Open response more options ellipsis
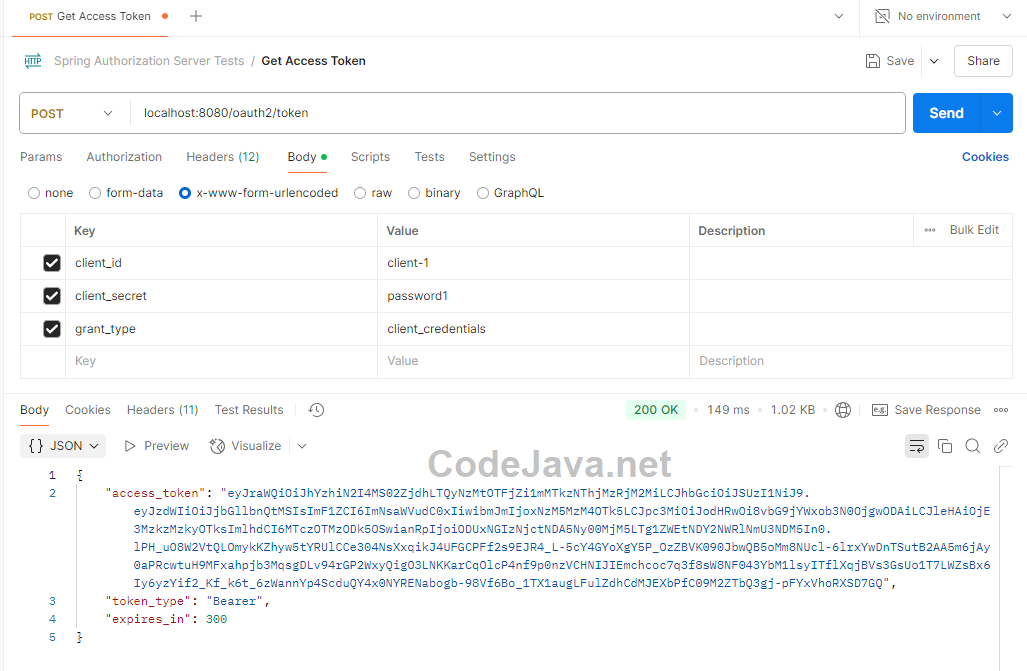1027x671 pixels. click(x=1001, y=410)
